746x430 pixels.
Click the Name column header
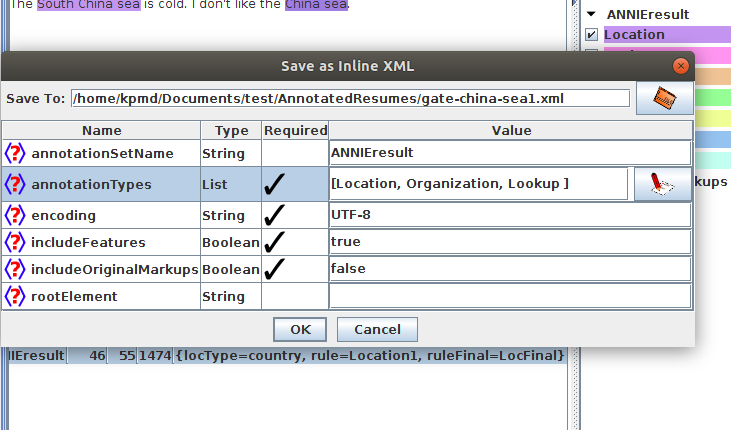tap(101, 130)
